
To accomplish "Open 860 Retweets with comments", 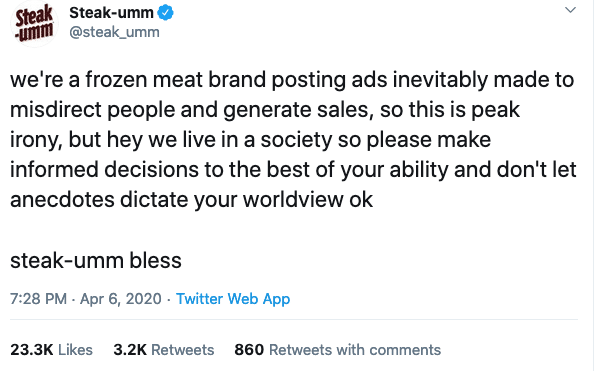I will (337, 350).
